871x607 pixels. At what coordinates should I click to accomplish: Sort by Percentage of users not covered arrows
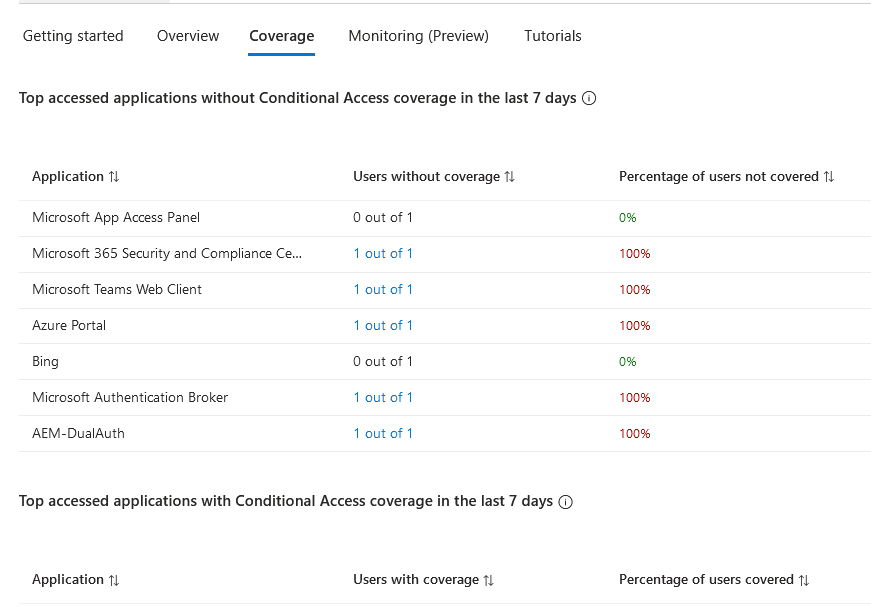click(x=828, y=177)
